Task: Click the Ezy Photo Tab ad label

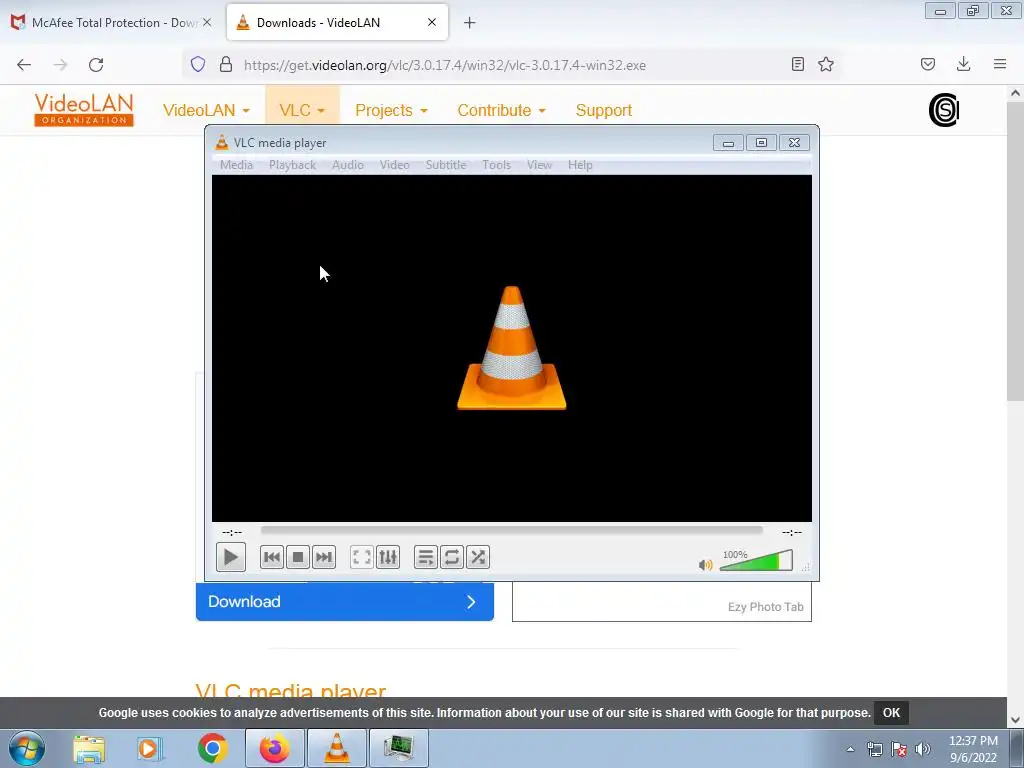Action: coord(765,607)
